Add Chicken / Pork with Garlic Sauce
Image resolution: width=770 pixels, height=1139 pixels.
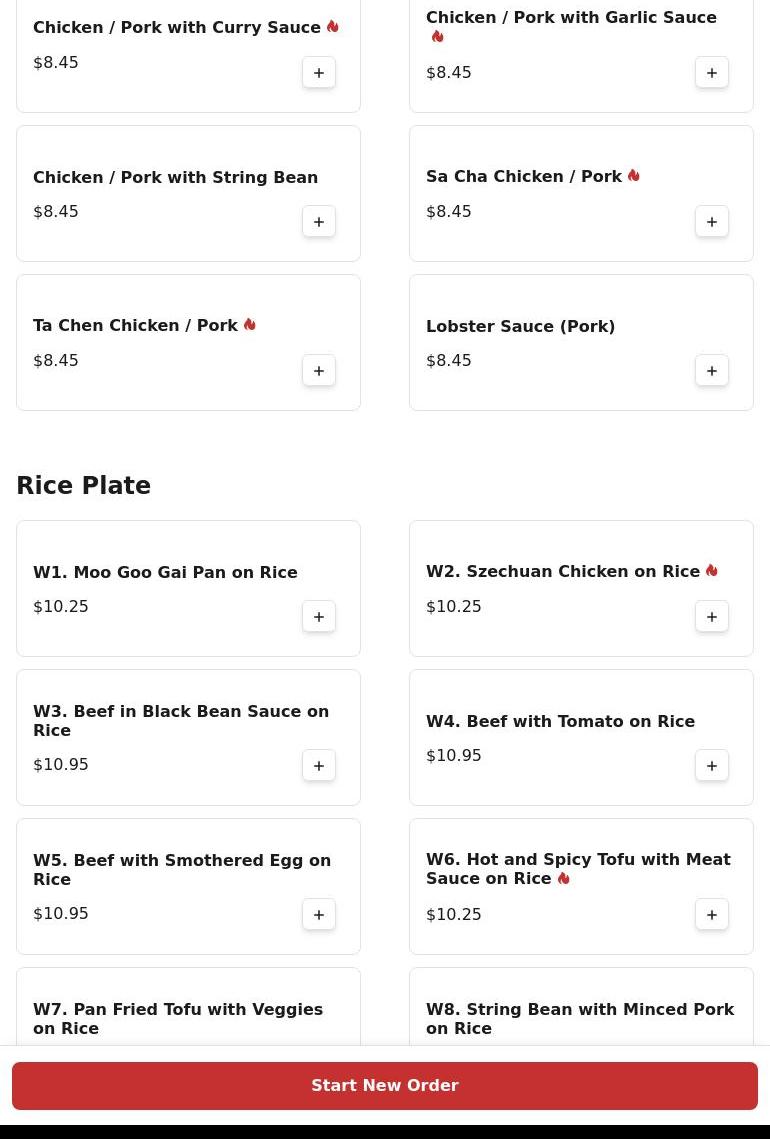pyautogui.click(x=712, y=73)
